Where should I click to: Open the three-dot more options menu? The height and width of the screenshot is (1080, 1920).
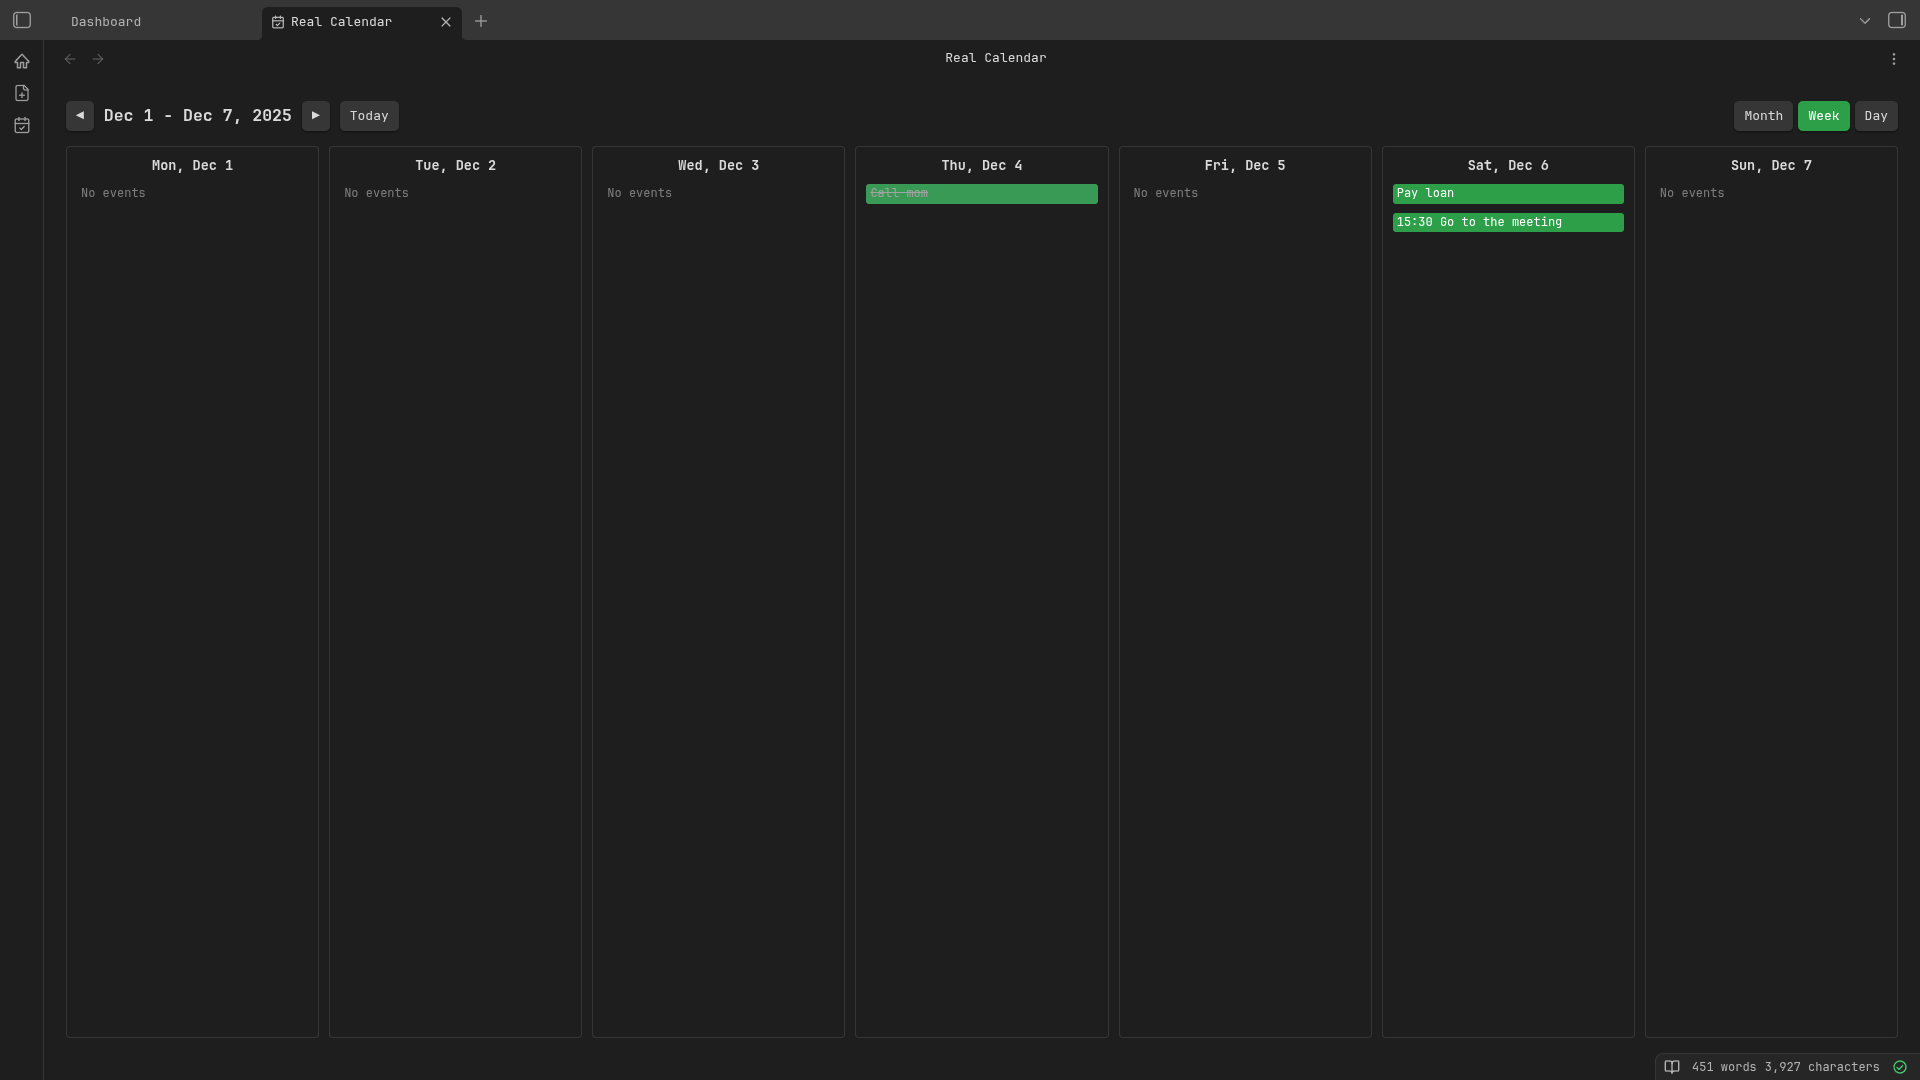(1893, 59)
